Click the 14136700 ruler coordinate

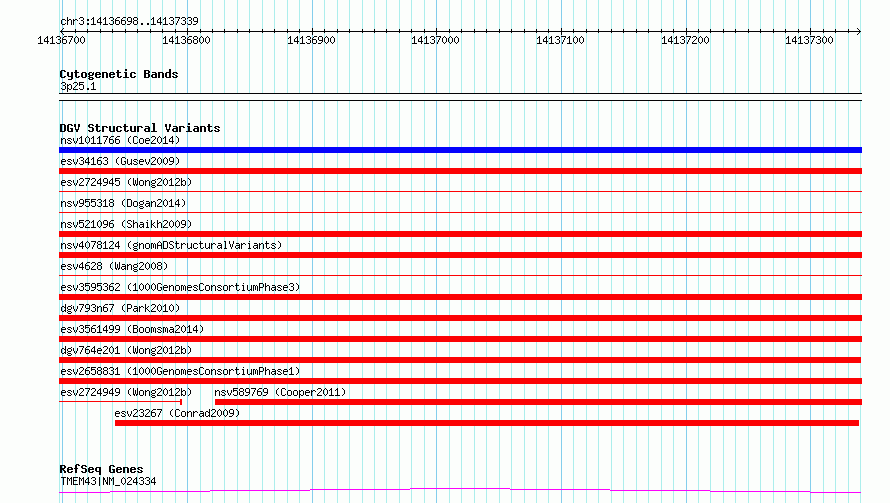click(x=61, y=40)
